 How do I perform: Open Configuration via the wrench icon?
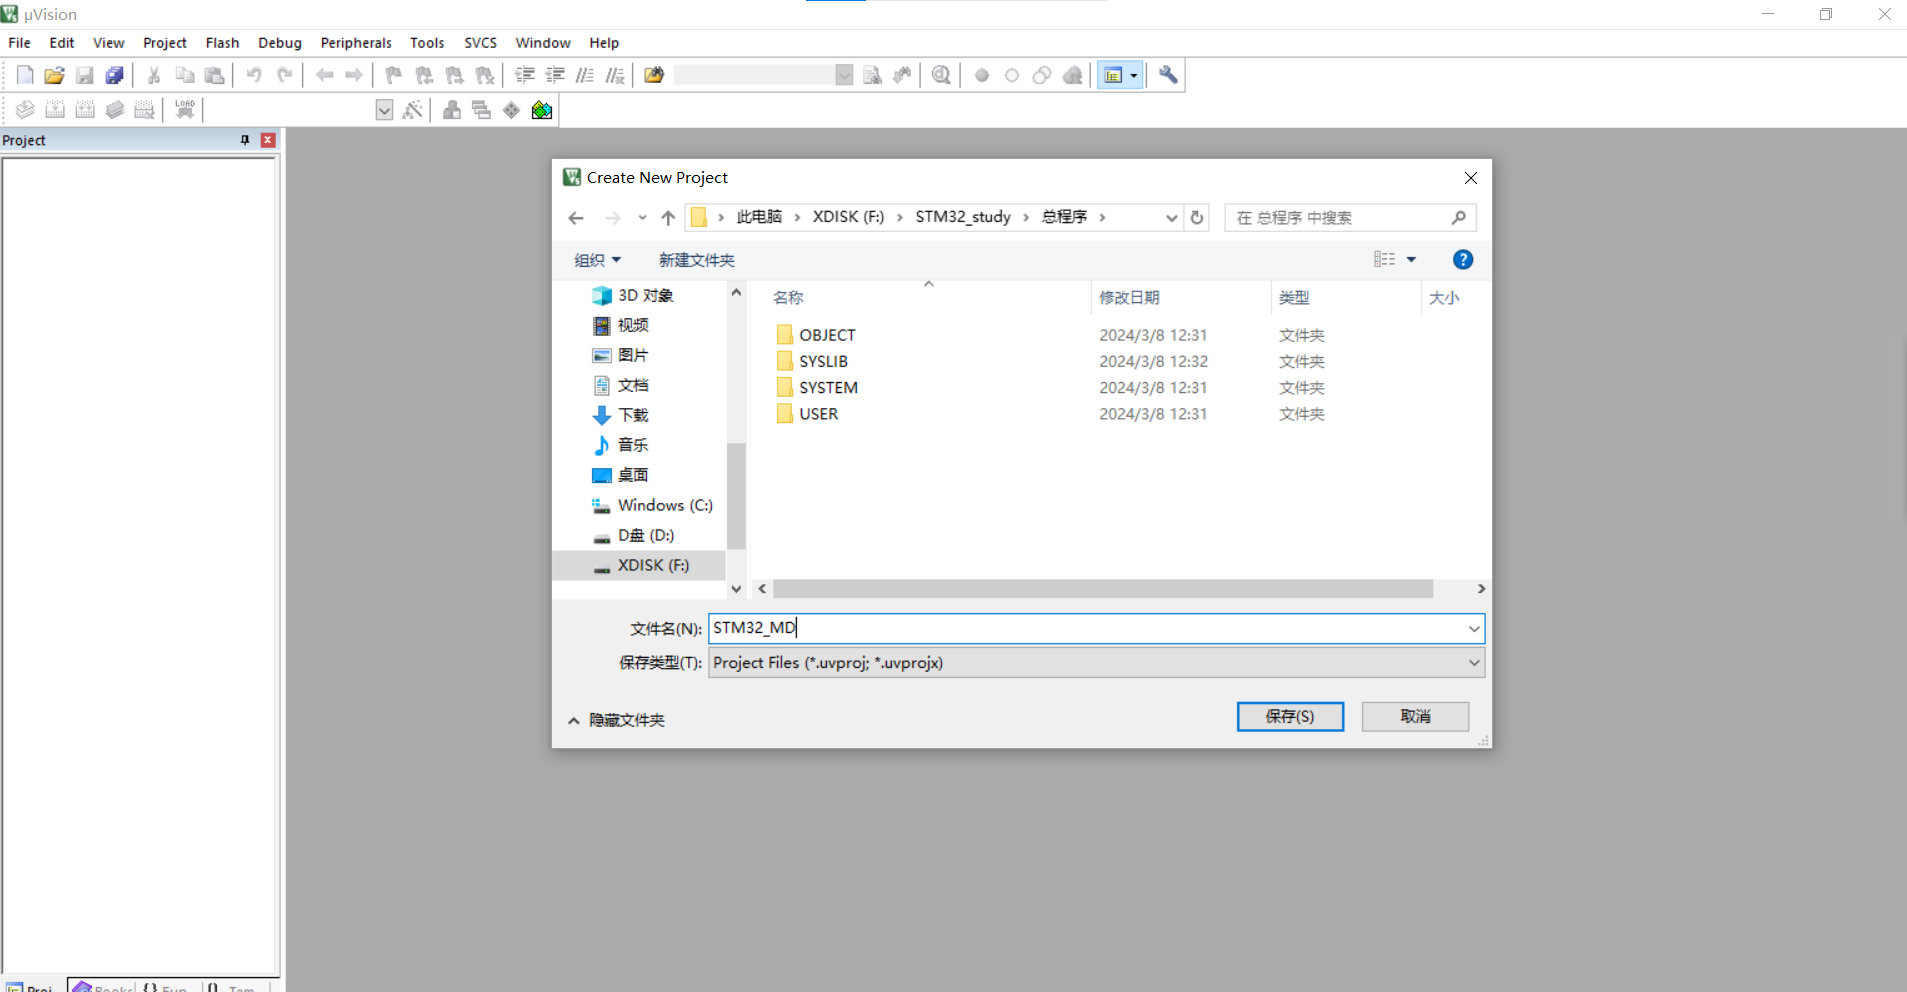tap(1168, 75)
